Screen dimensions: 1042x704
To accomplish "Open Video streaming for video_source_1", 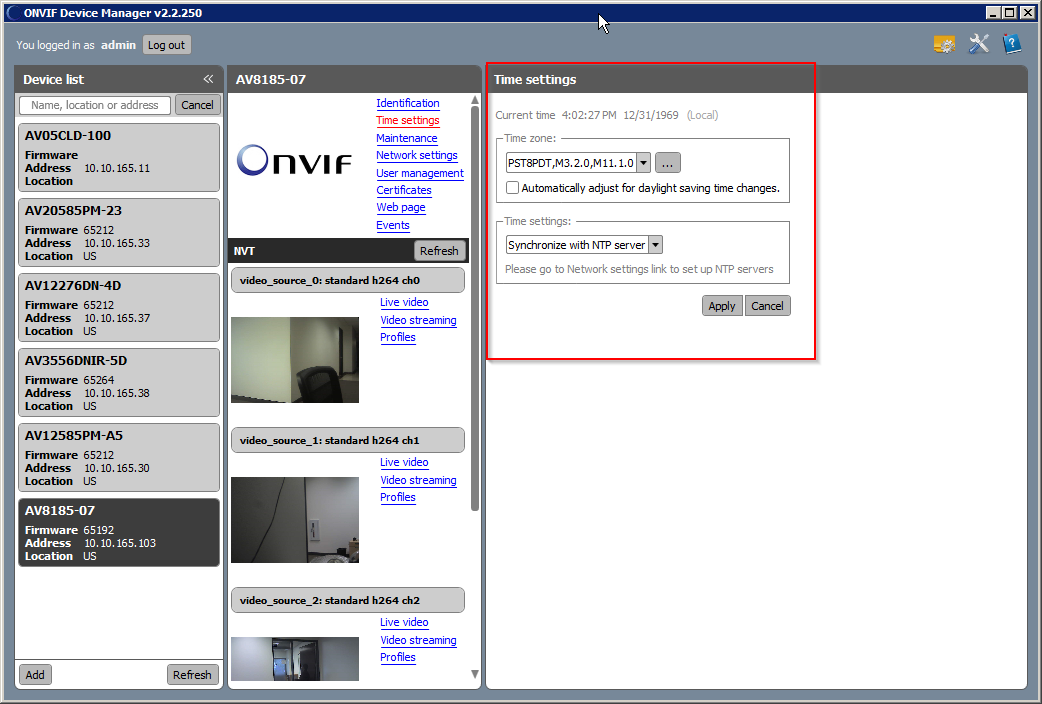I will pyautogui.click(x=419, y=481).
